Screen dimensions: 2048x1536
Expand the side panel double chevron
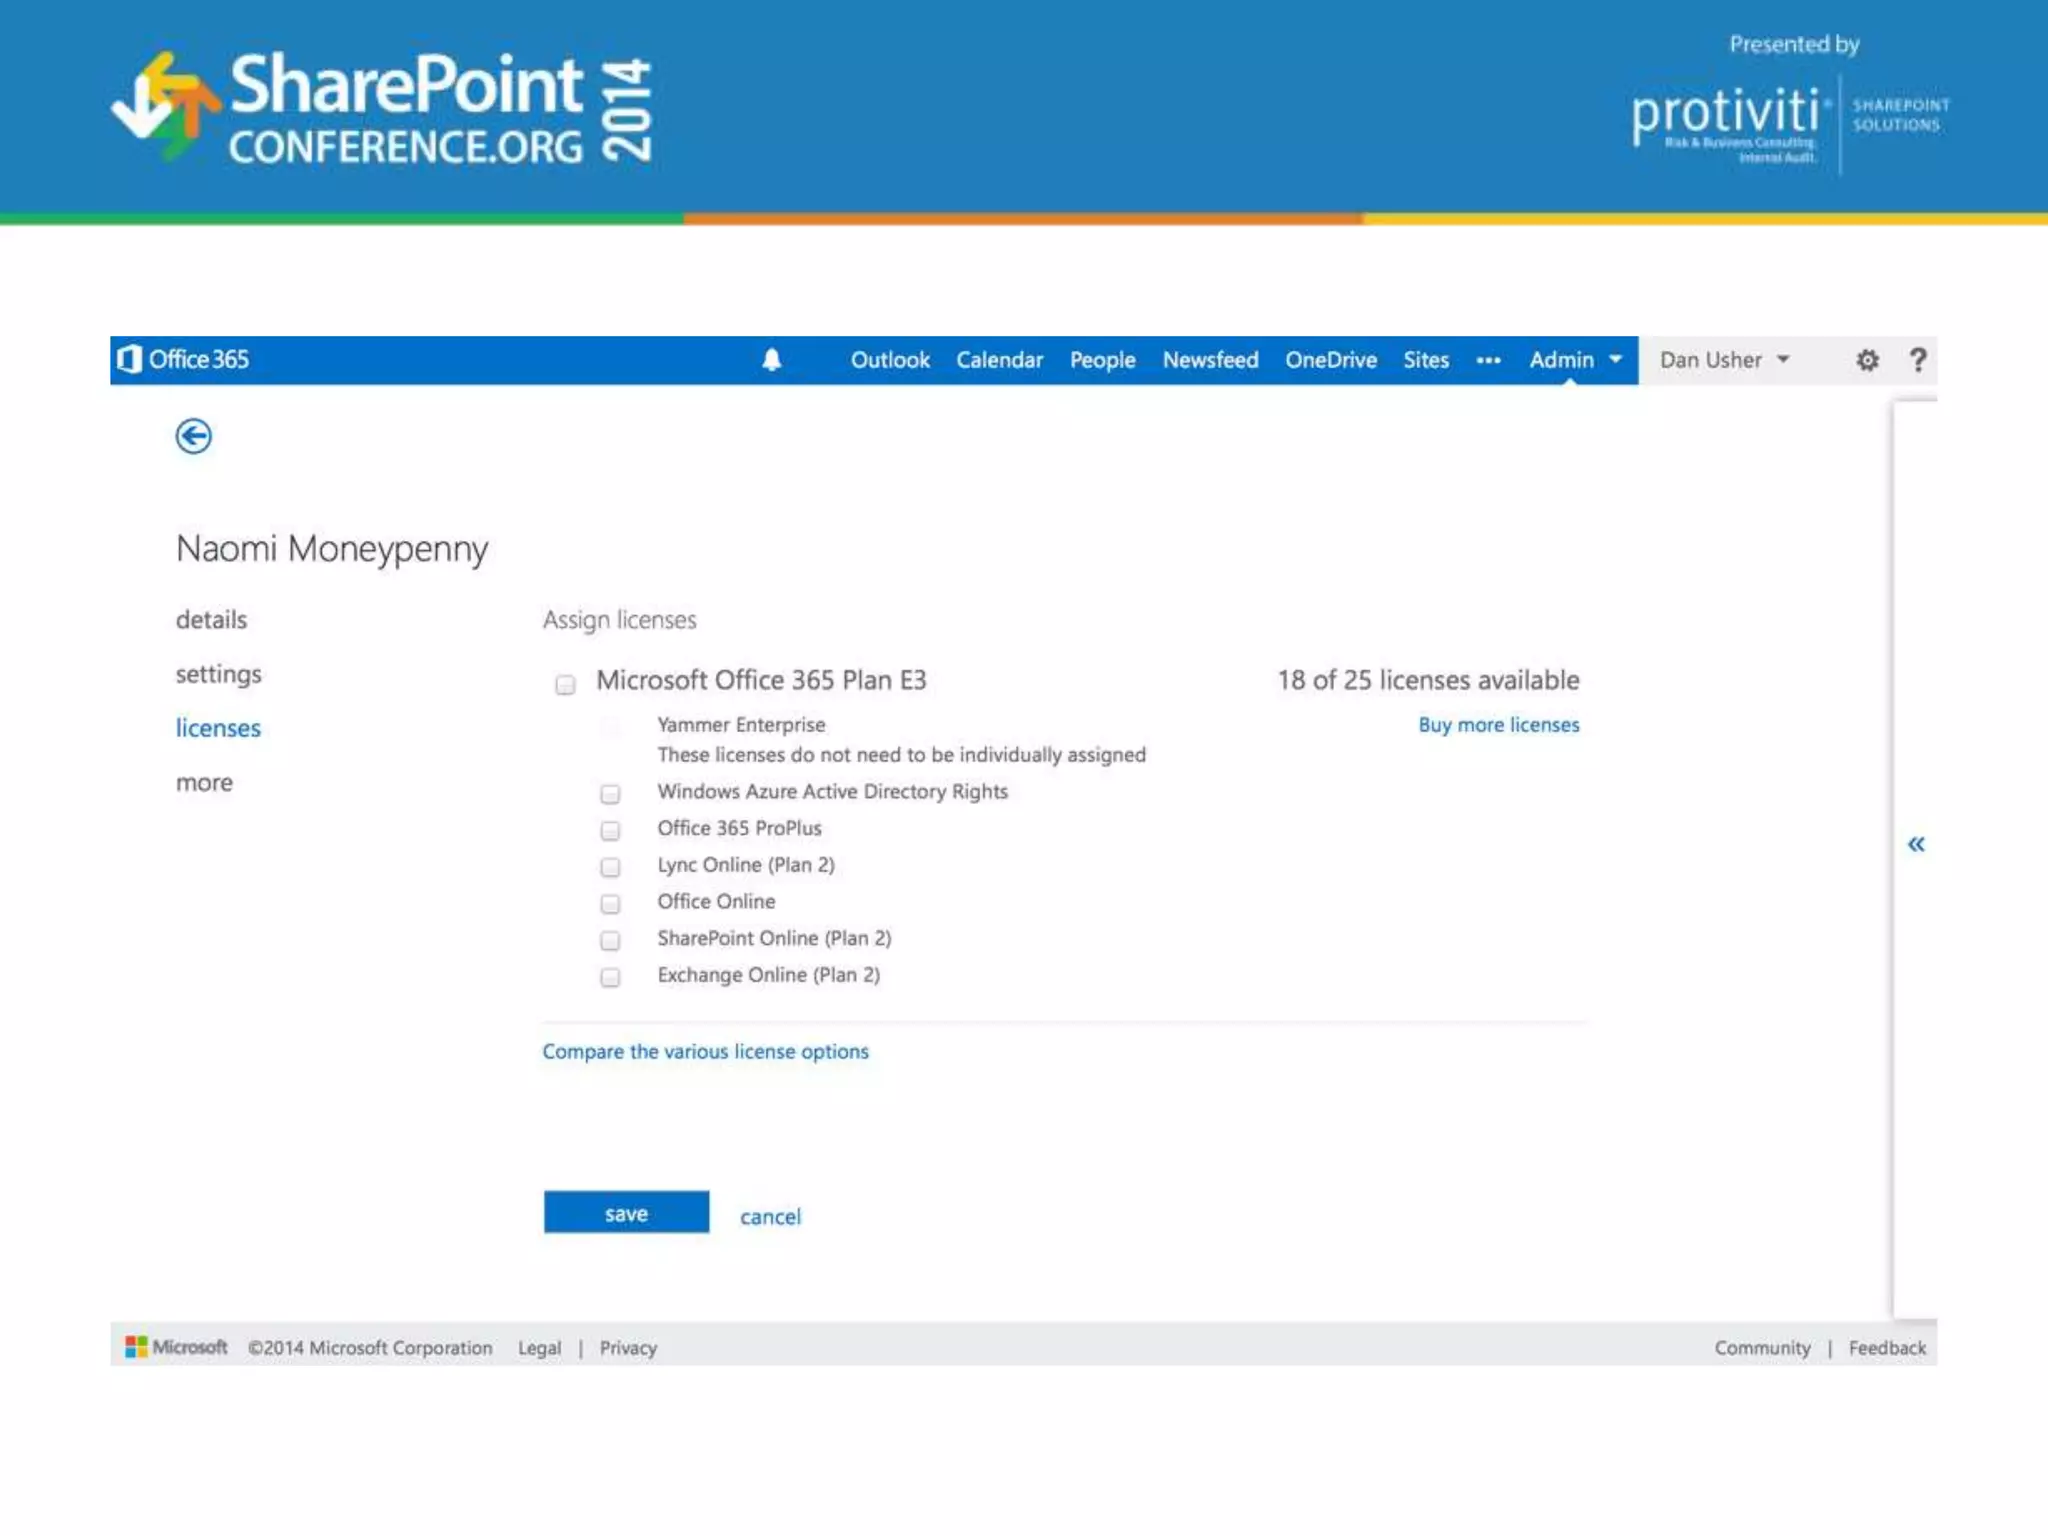click(x=1915, y=844)
